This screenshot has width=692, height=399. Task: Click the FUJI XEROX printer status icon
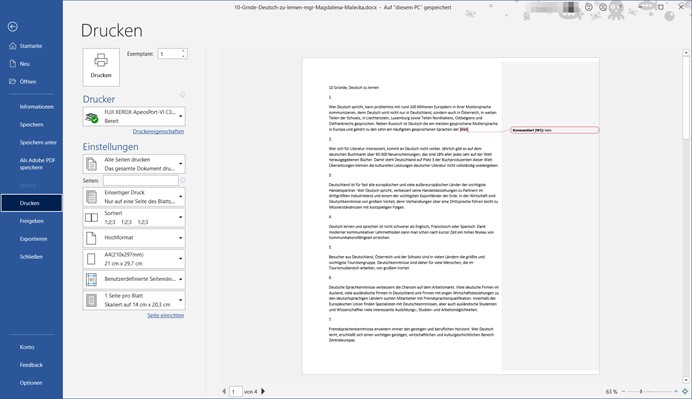[x=91, y=117]
